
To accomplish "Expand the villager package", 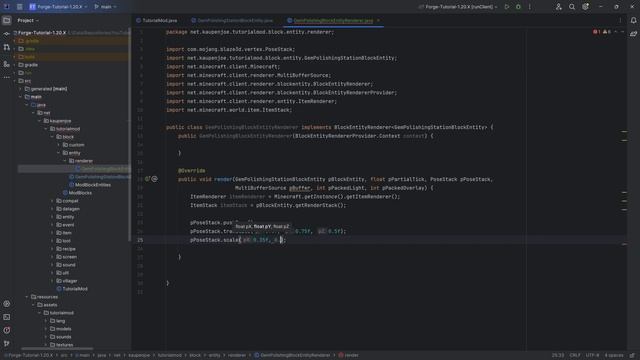I will 52,281.
